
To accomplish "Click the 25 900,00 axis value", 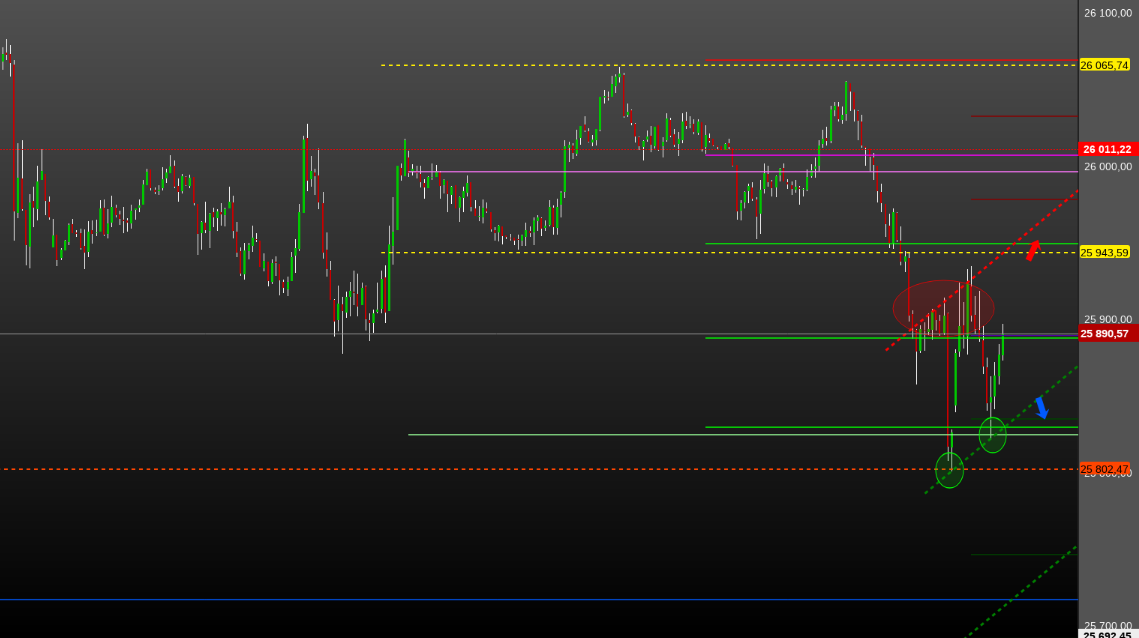I will point(1108,319).
